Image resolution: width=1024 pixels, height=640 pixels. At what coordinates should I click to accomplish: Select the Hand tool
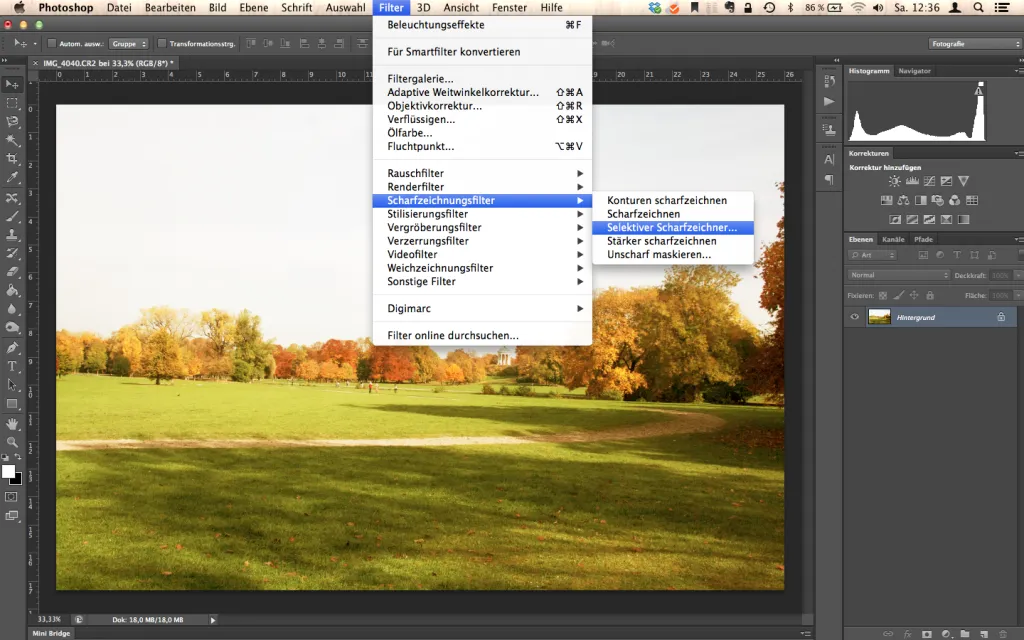(x=12, y=424)
